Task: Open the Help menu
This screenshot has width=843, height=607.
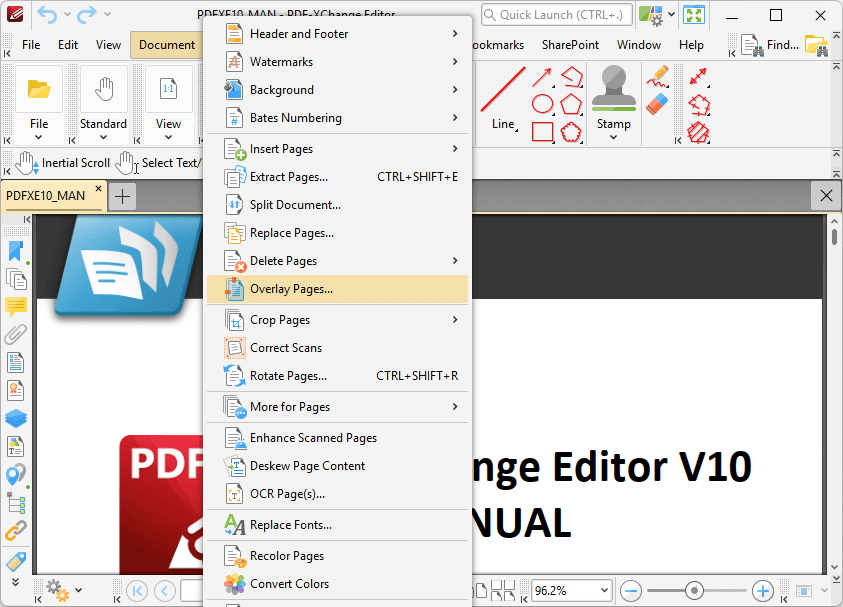Action: point(691,45)
